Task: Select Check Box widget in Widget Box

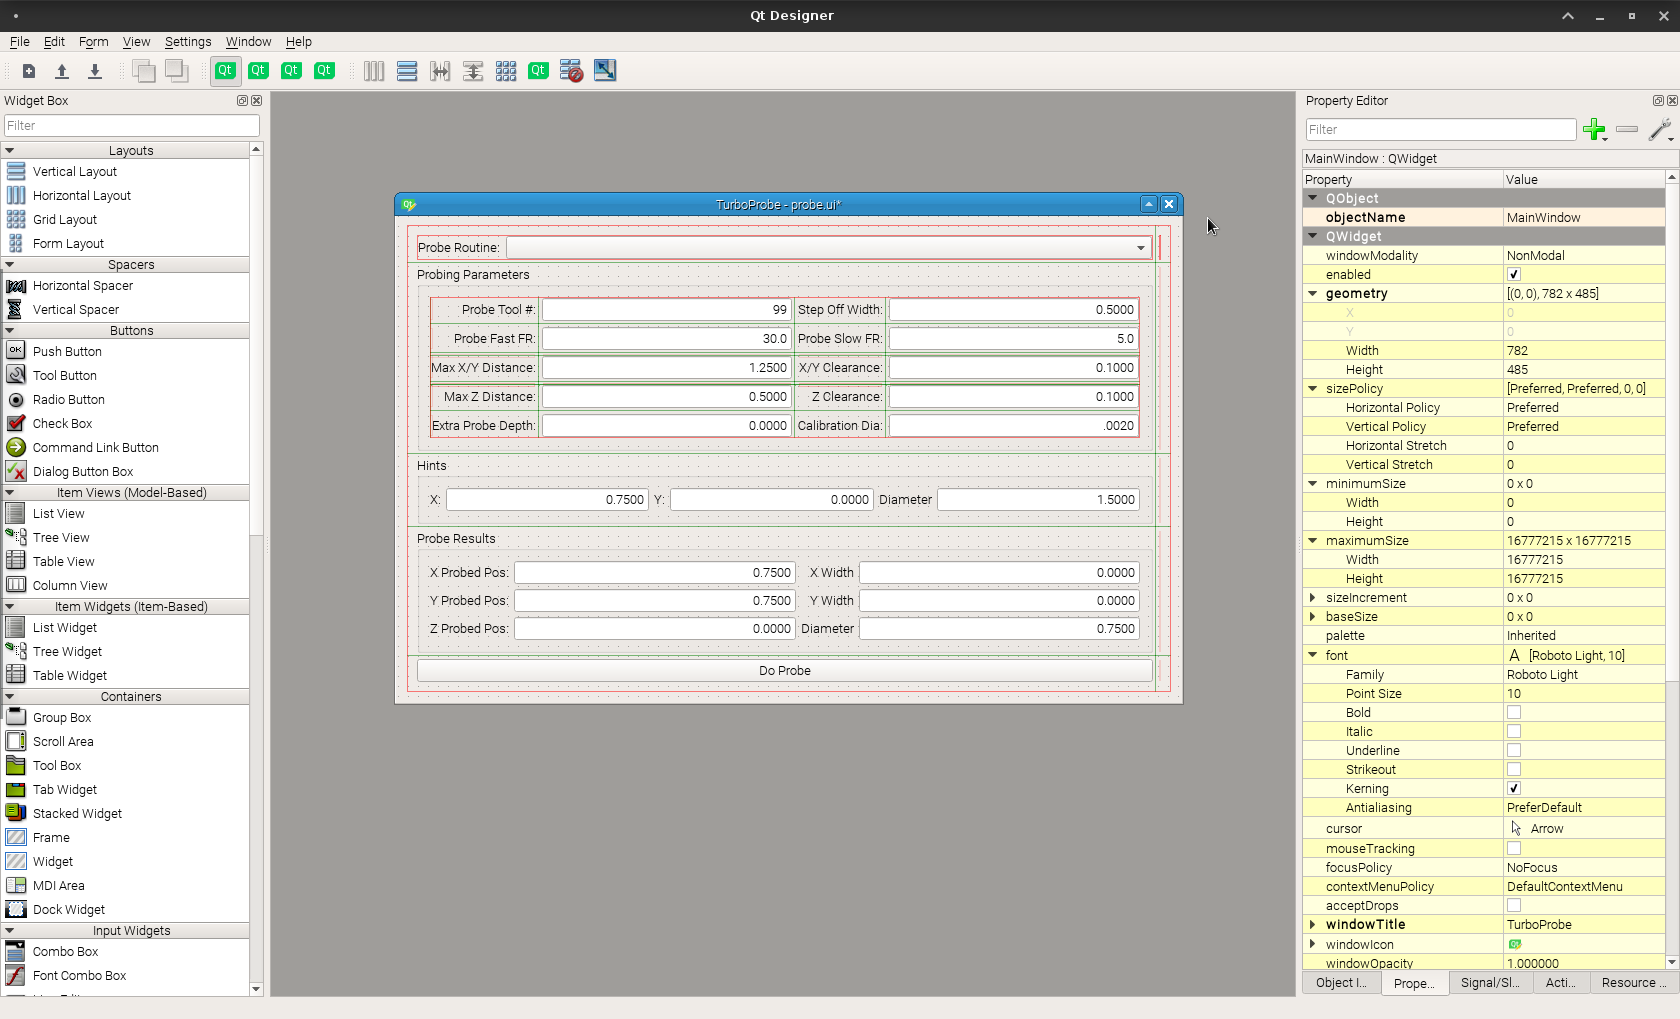Action: (62, 424)
